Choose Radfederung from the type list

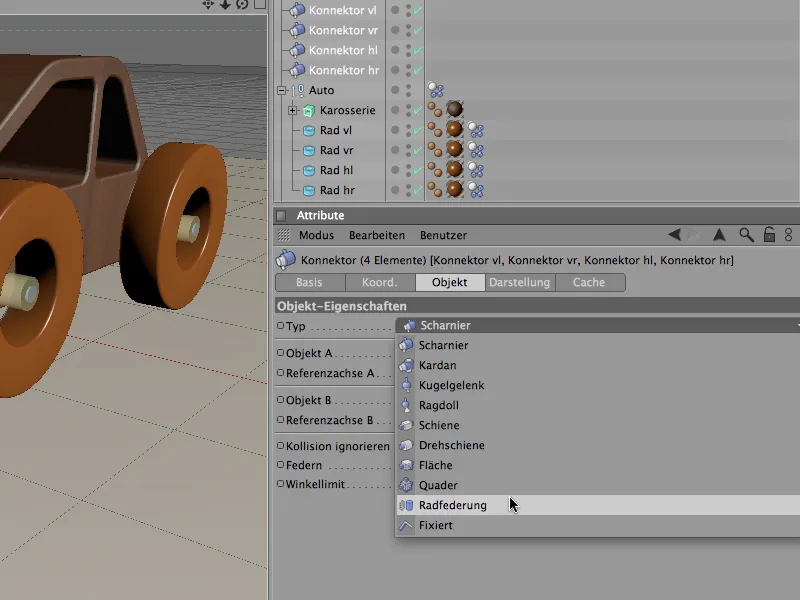point(452,505)
